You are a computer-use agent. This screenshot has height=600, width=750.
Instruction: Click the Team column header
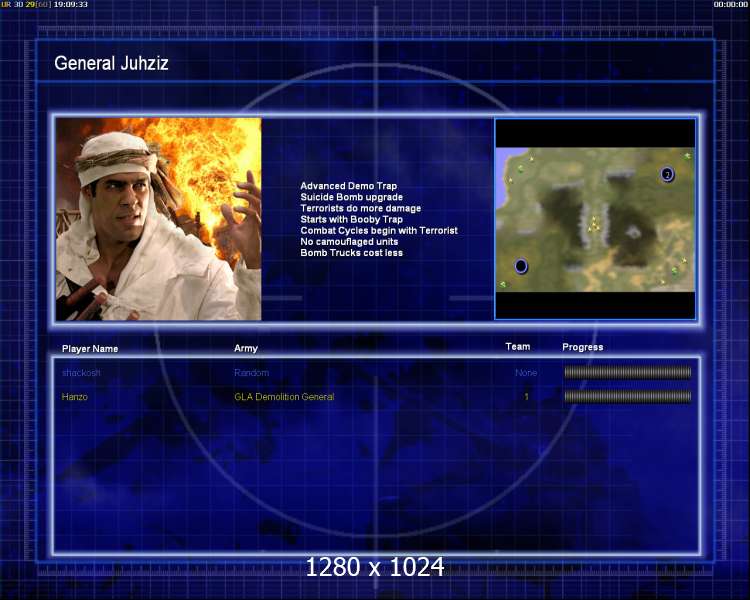tap(518, 346)
